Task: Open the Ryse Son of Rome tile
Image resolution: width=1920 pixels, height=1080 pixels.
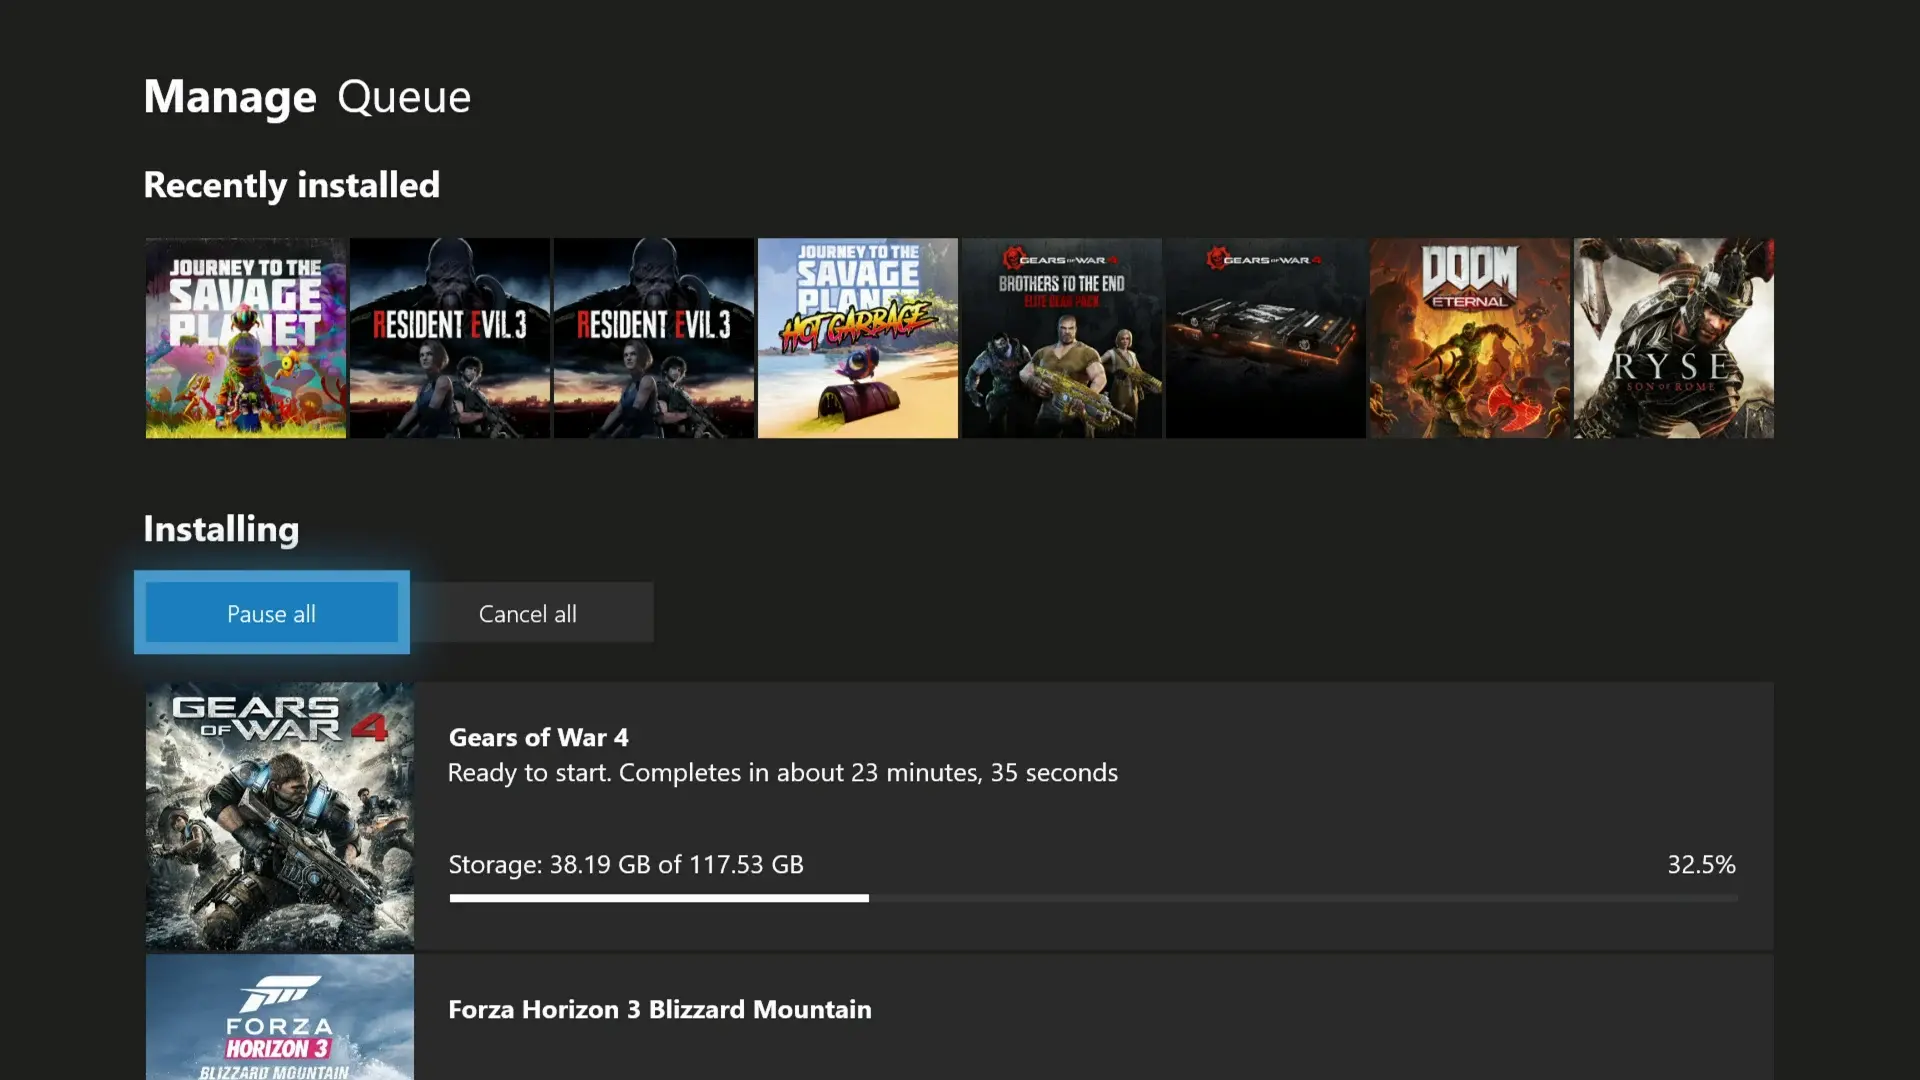Action: [1674, 338]
